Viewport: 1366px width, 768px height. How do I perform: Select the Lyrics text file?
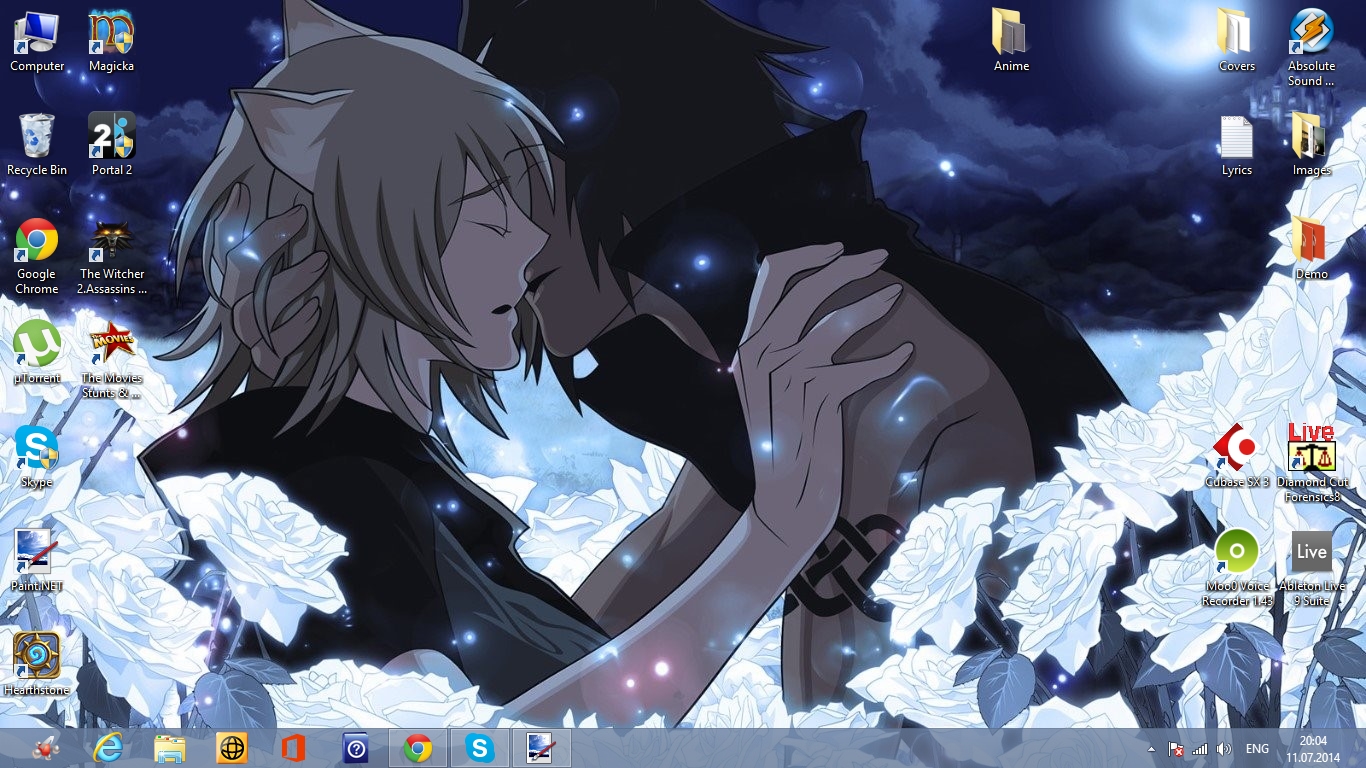click(1237, 146)
